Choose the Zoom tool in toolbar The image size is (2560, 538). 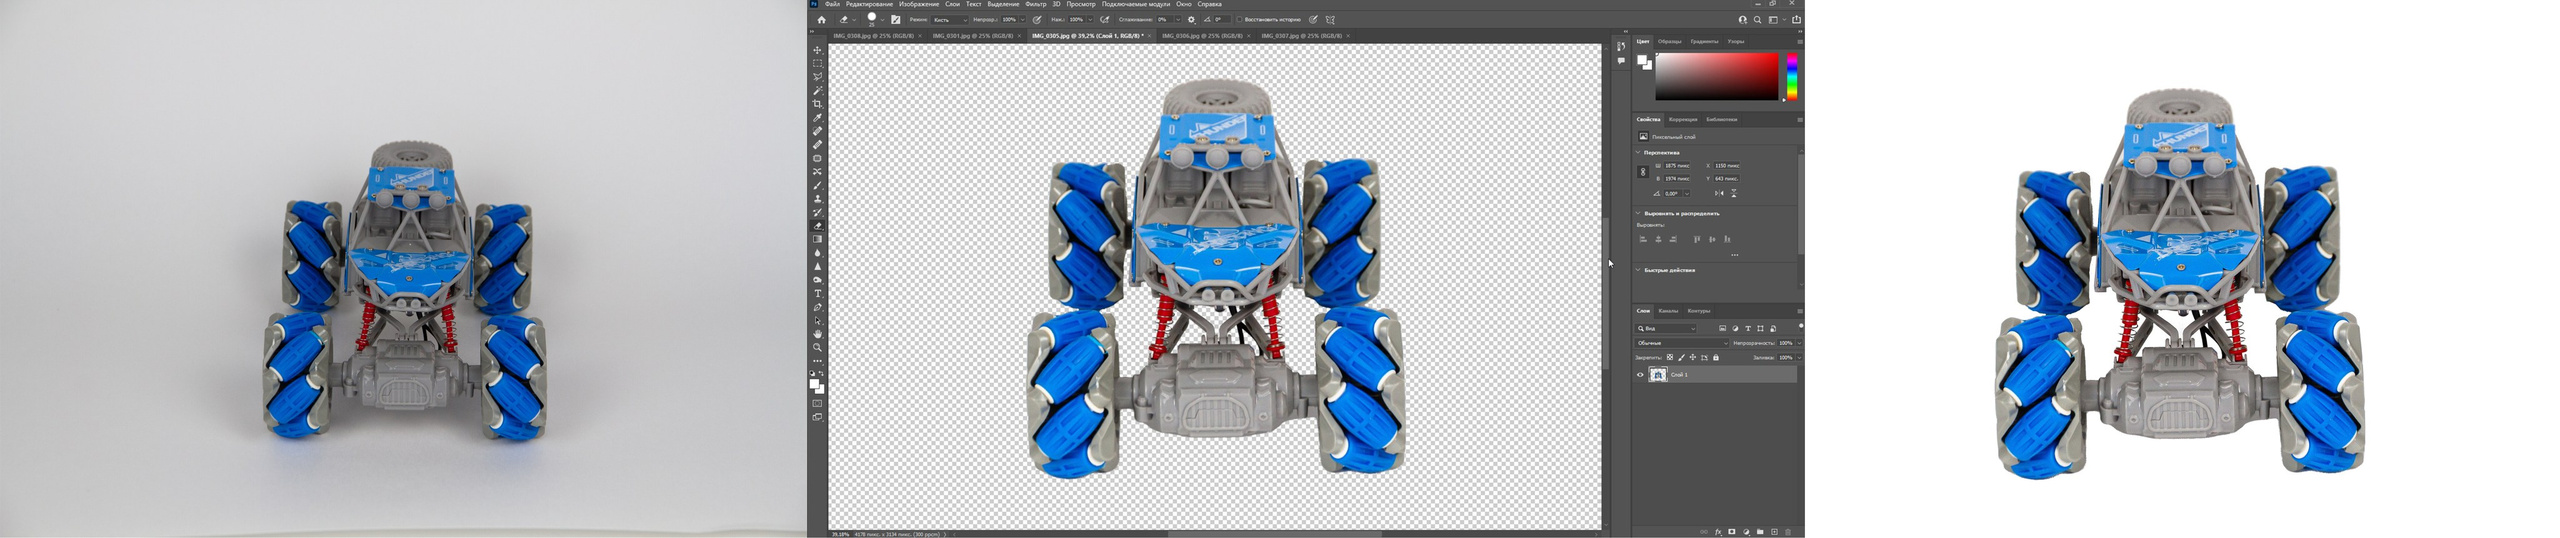pos(817,348)
